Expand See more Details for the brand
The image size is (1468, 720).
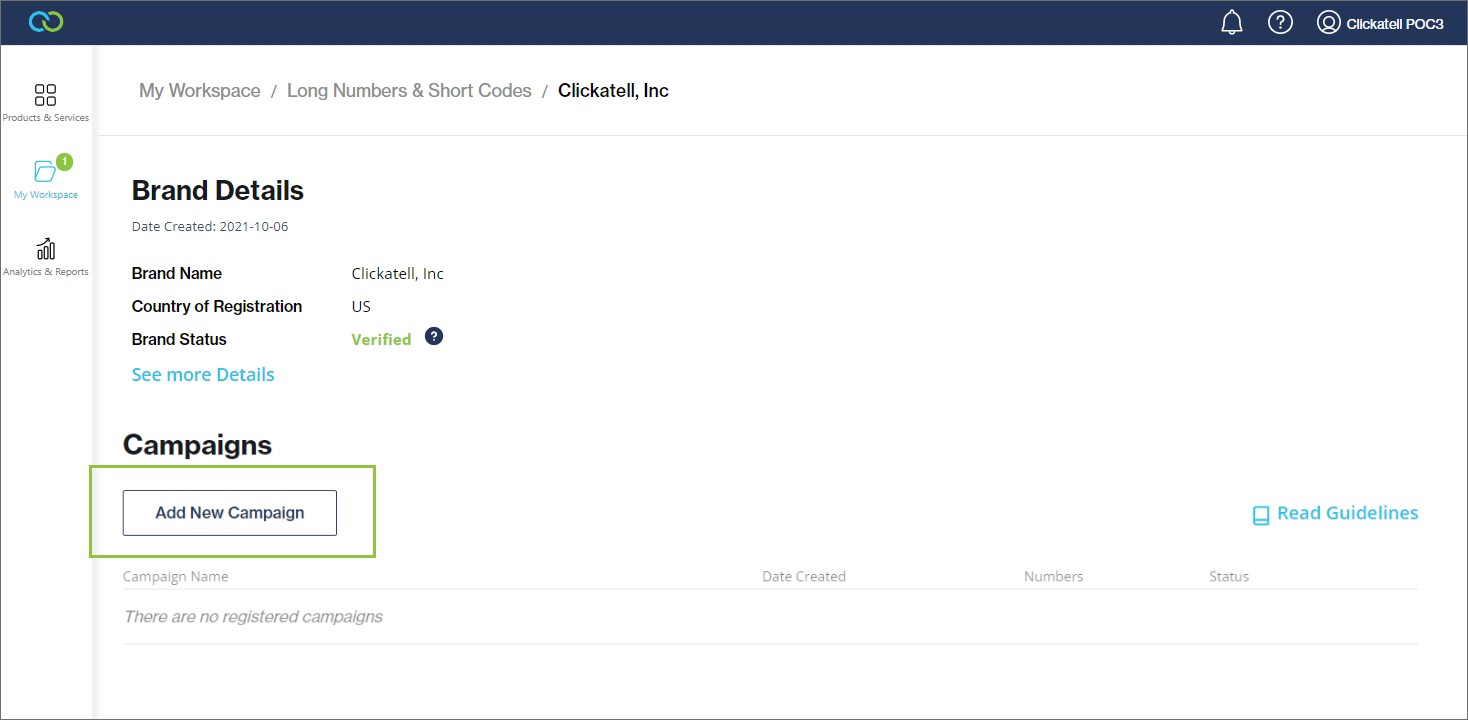[203, 374]
